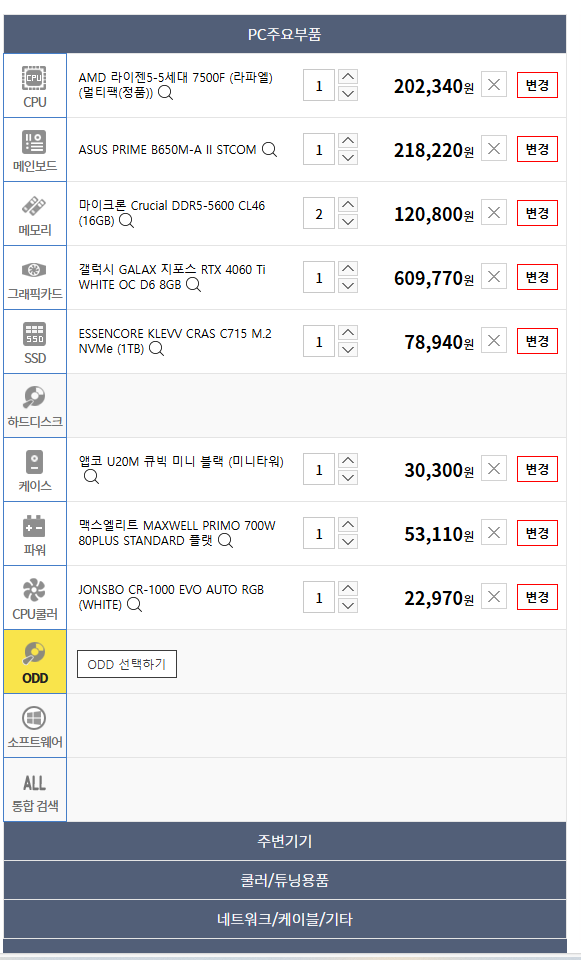Click magnifier icon next to ASUS PRIME B650M-A II
Image resolution: width=581 pixels, height=960 pixels.
click(x=269, y=149)
